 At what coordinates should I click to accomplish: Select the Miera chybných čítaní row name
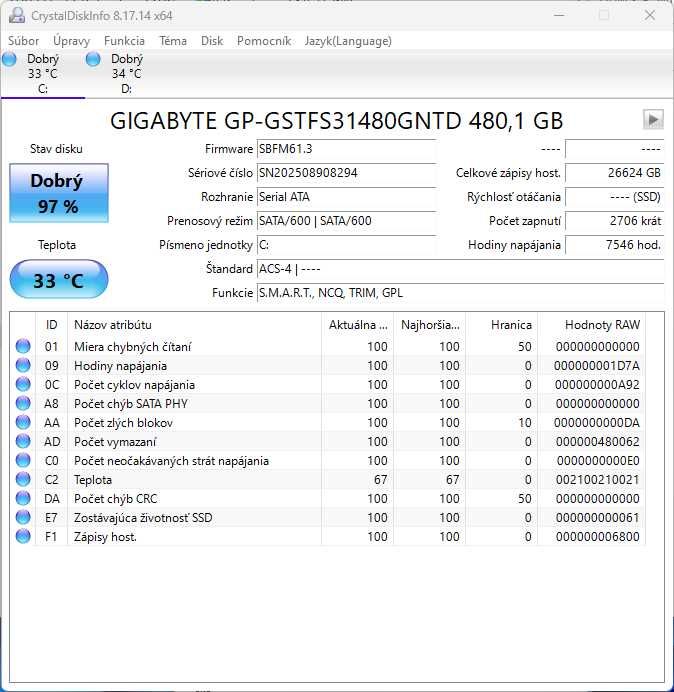(132, 347)
